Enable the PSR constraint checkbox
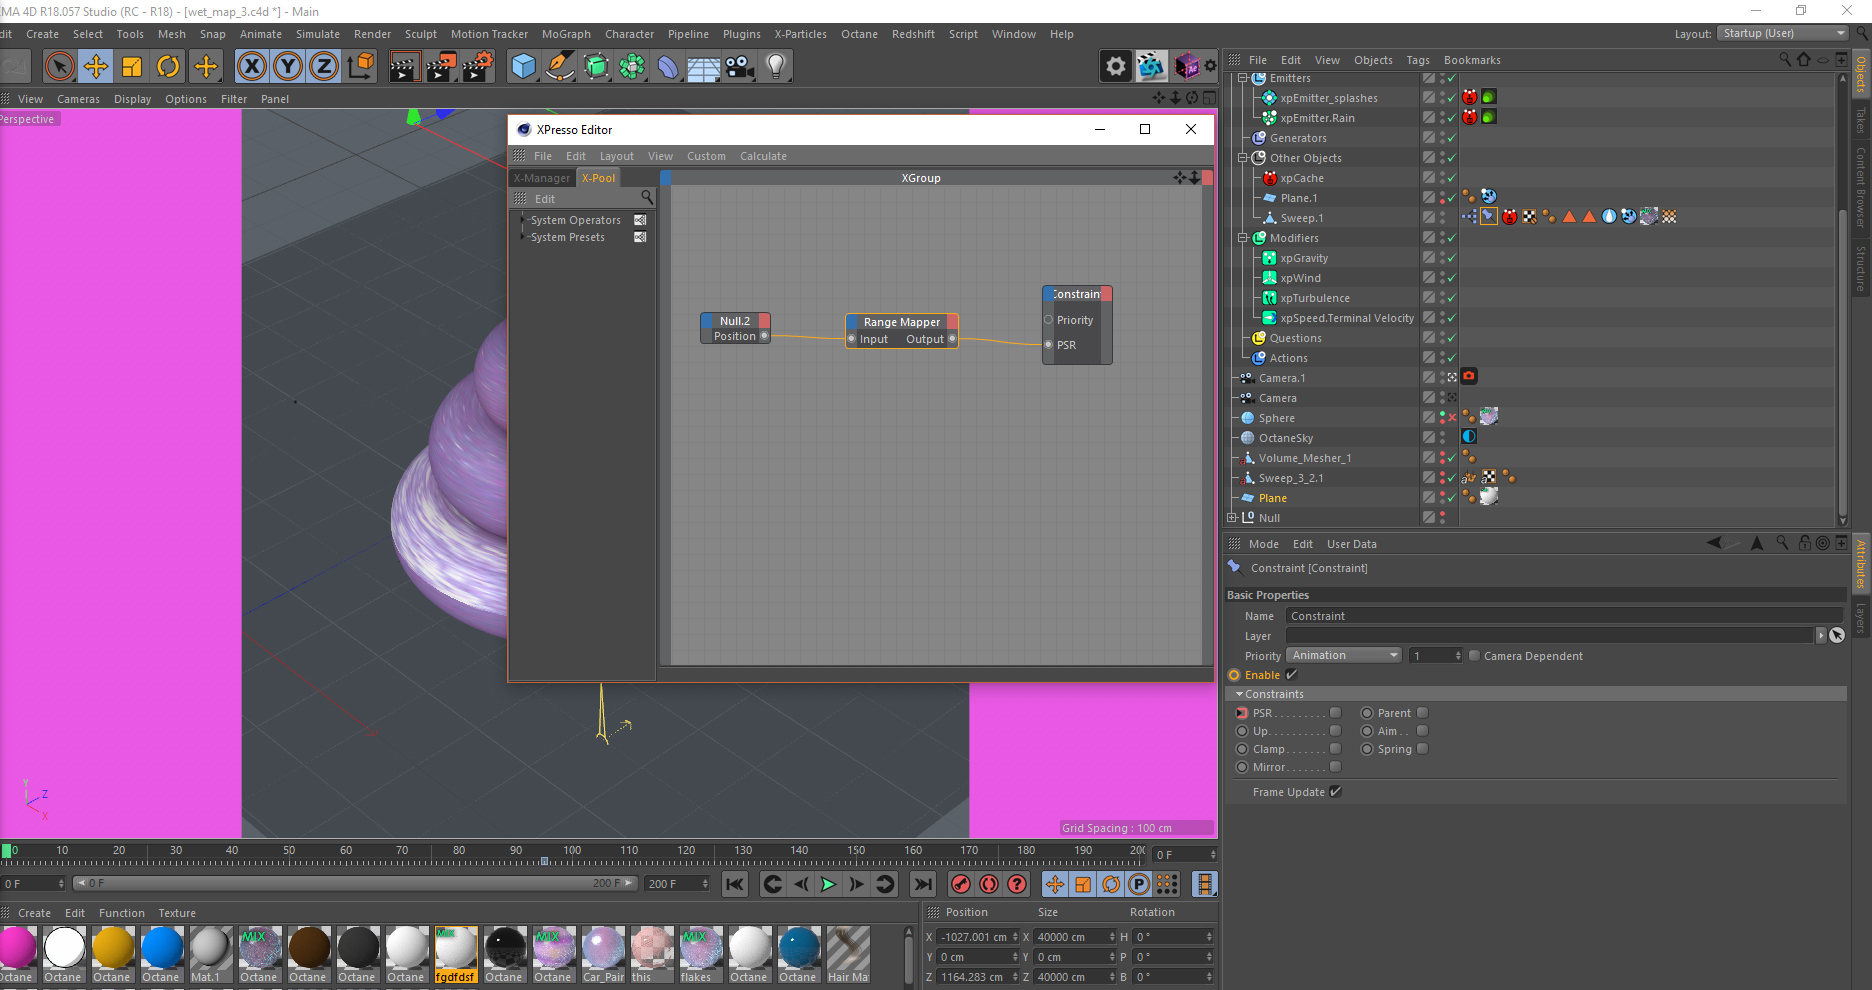The width and height of the screenshot is (1872, 990). tap(1335, 713)
